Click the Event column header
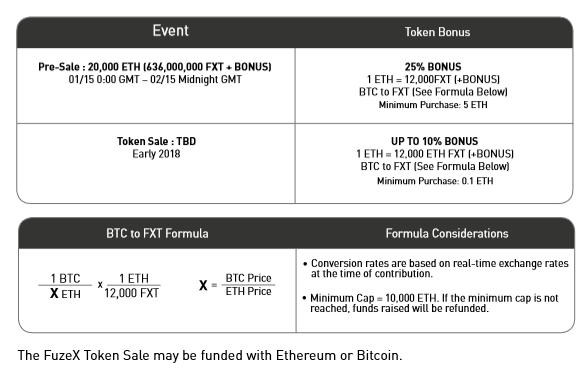 [x=170, y=30]
